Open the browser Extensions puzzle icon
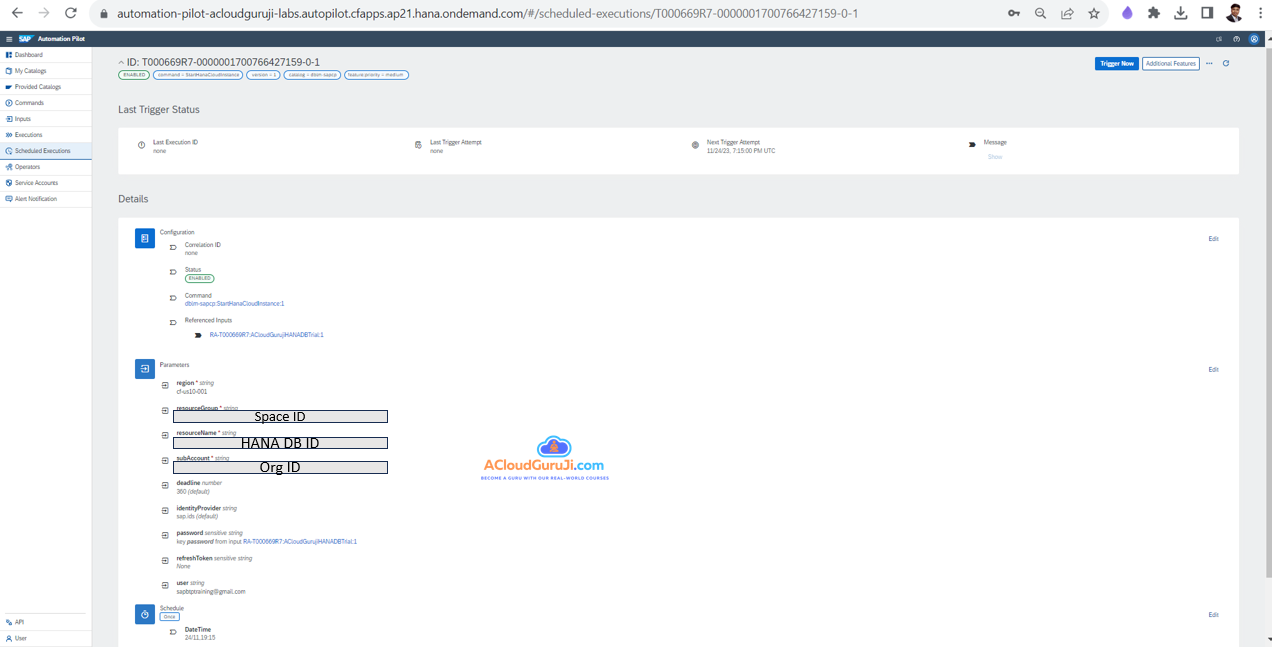This screenshot has width=1272, height=657. tap(1154, 14)
